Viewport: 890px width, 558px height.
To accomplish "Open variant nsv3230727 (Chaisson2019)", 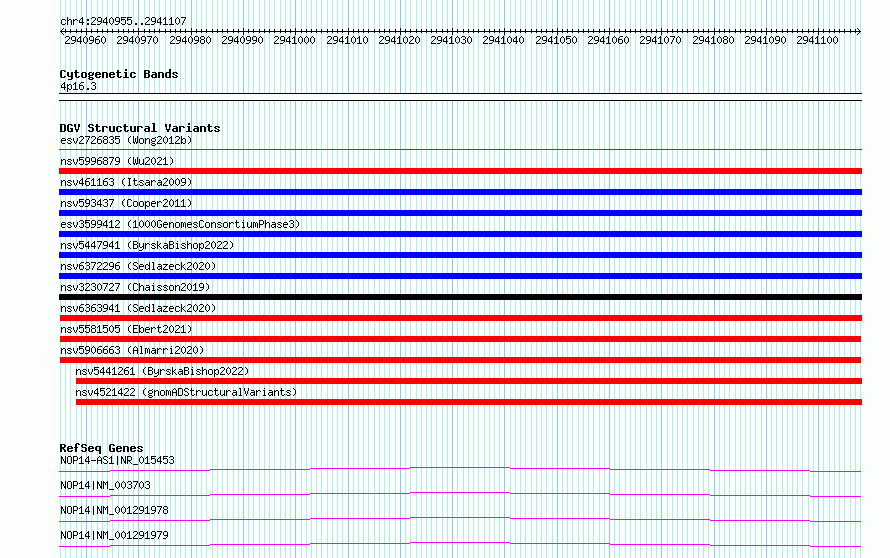I will (x=135, y=287).
